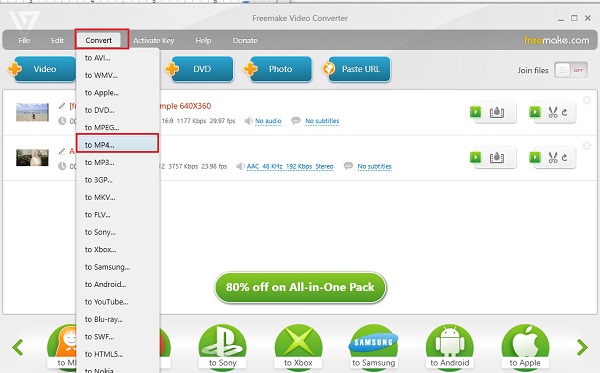
Task: Open first video's film effects icon
Action: pyautogui.click(x=497, y=112)
